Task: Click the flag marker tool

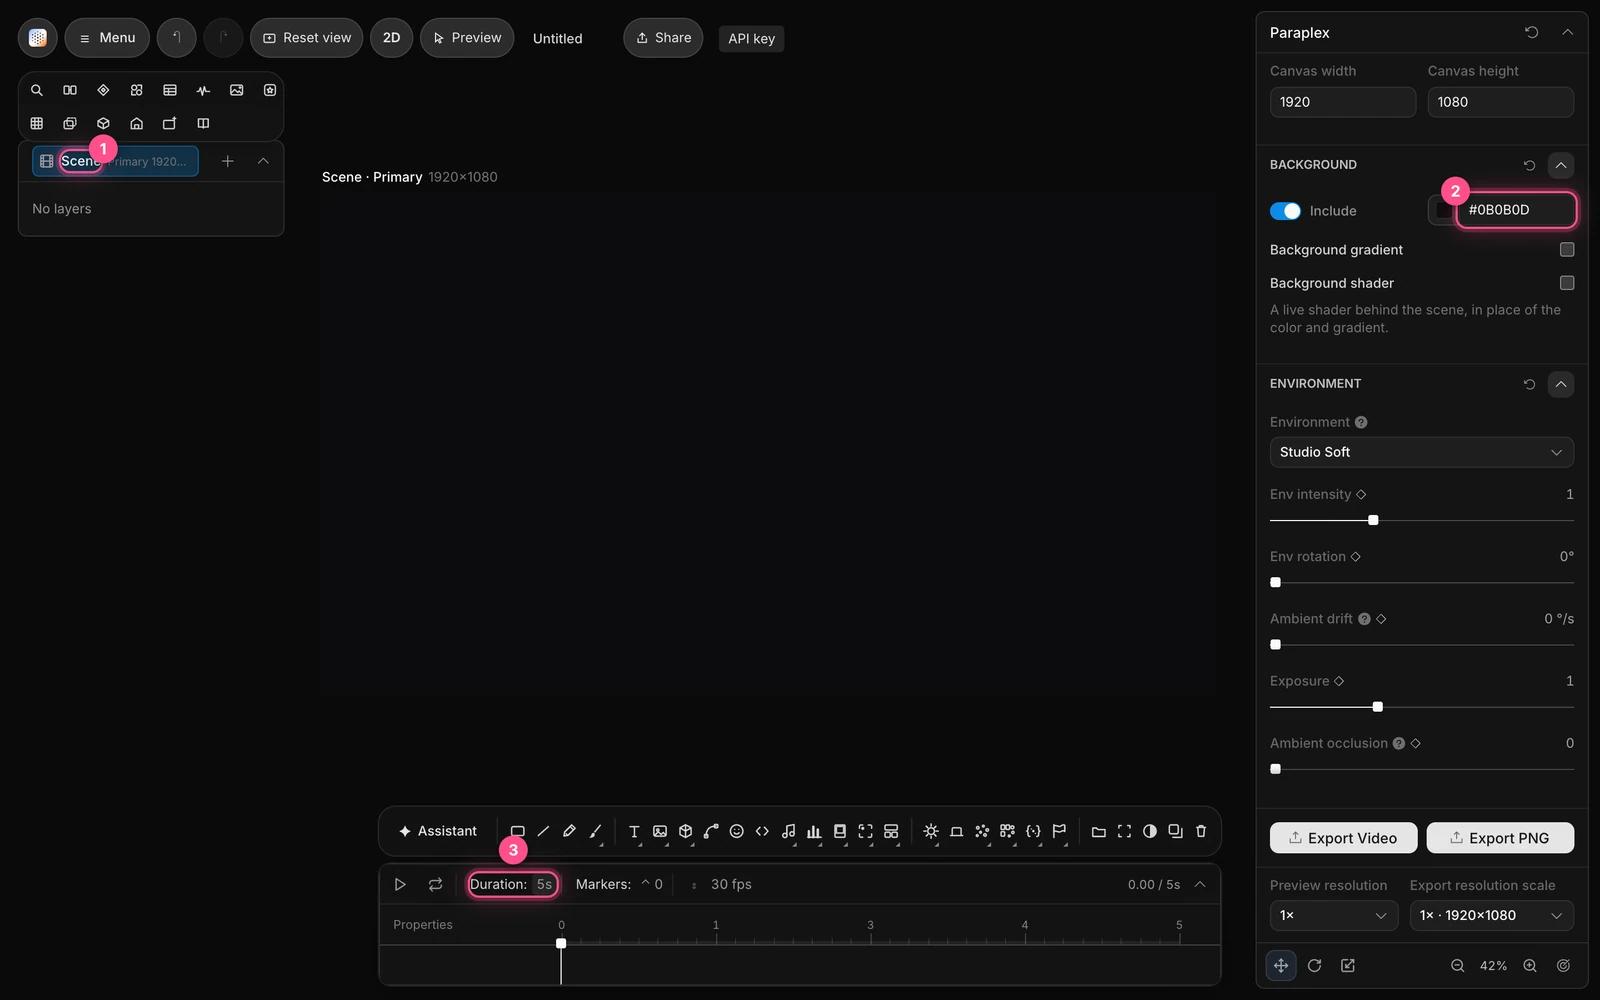Action: (x=1059, y=831)
